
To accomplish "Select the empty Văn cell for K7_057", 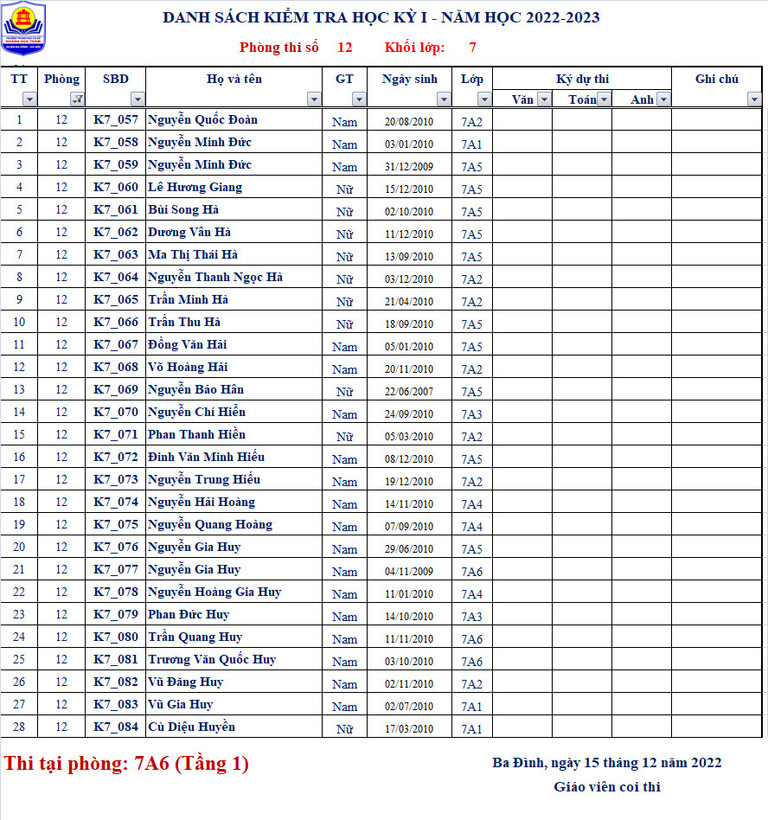I will [522, 120].
